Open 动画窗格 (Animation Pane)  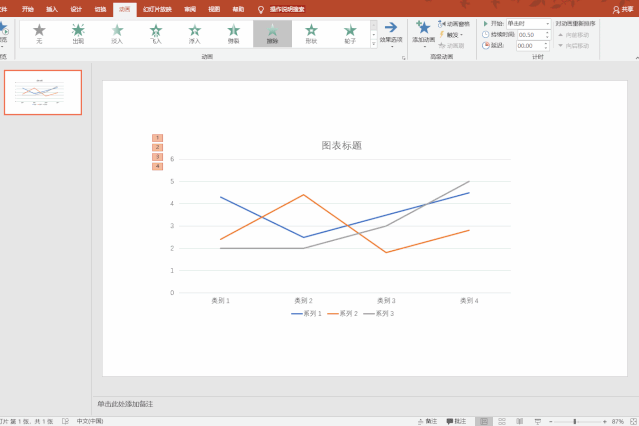(454, 24)
